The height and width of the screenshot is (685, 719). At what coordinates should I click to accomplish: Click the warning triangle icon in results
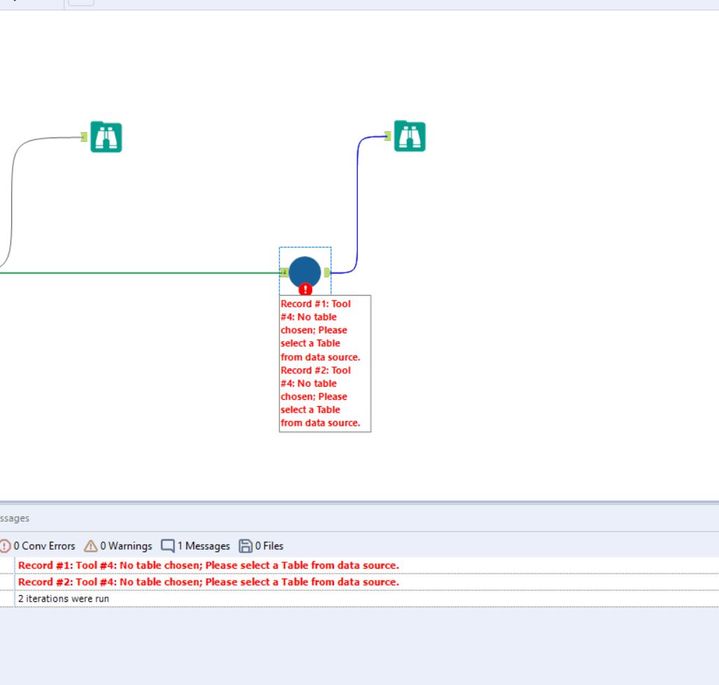pyautogui.click(x=90, y=546)
